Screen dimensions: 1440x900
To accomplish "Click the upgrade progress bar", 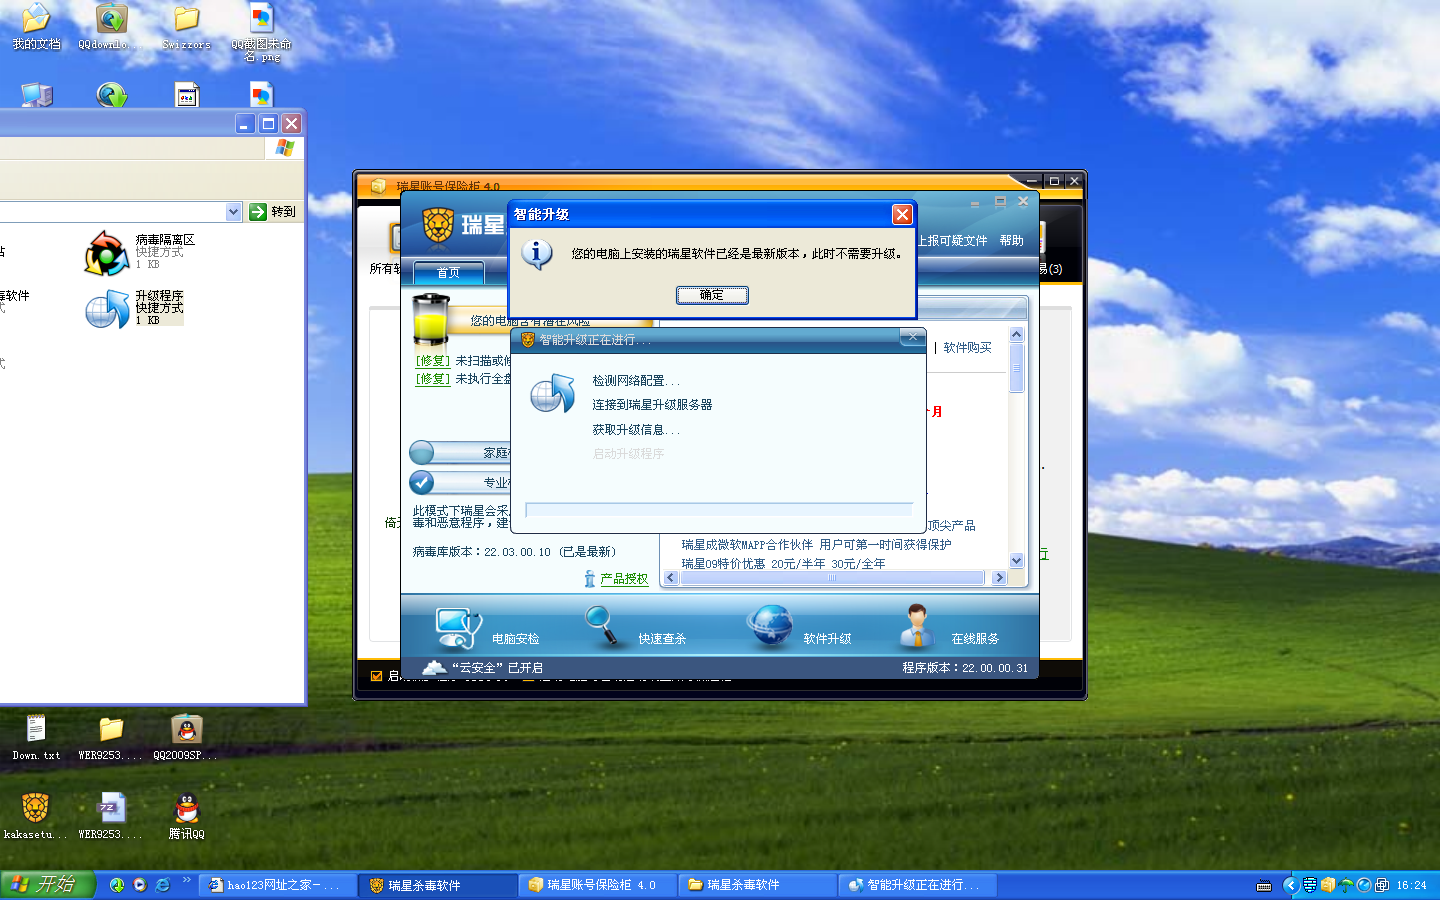I will 719,509.
